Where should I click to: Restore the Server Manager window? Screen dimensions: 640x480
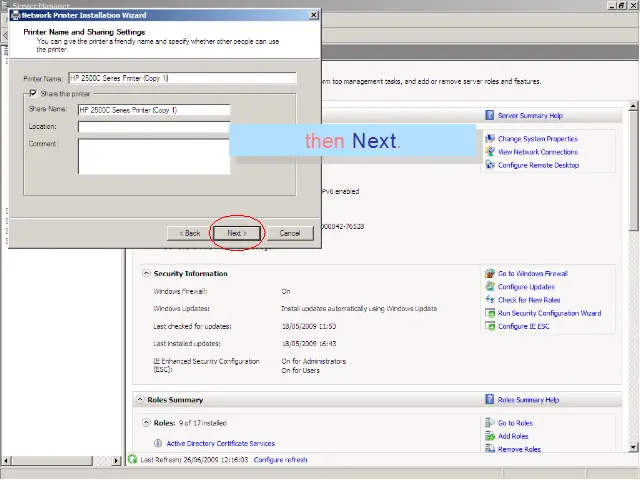[x=622, y=5]
